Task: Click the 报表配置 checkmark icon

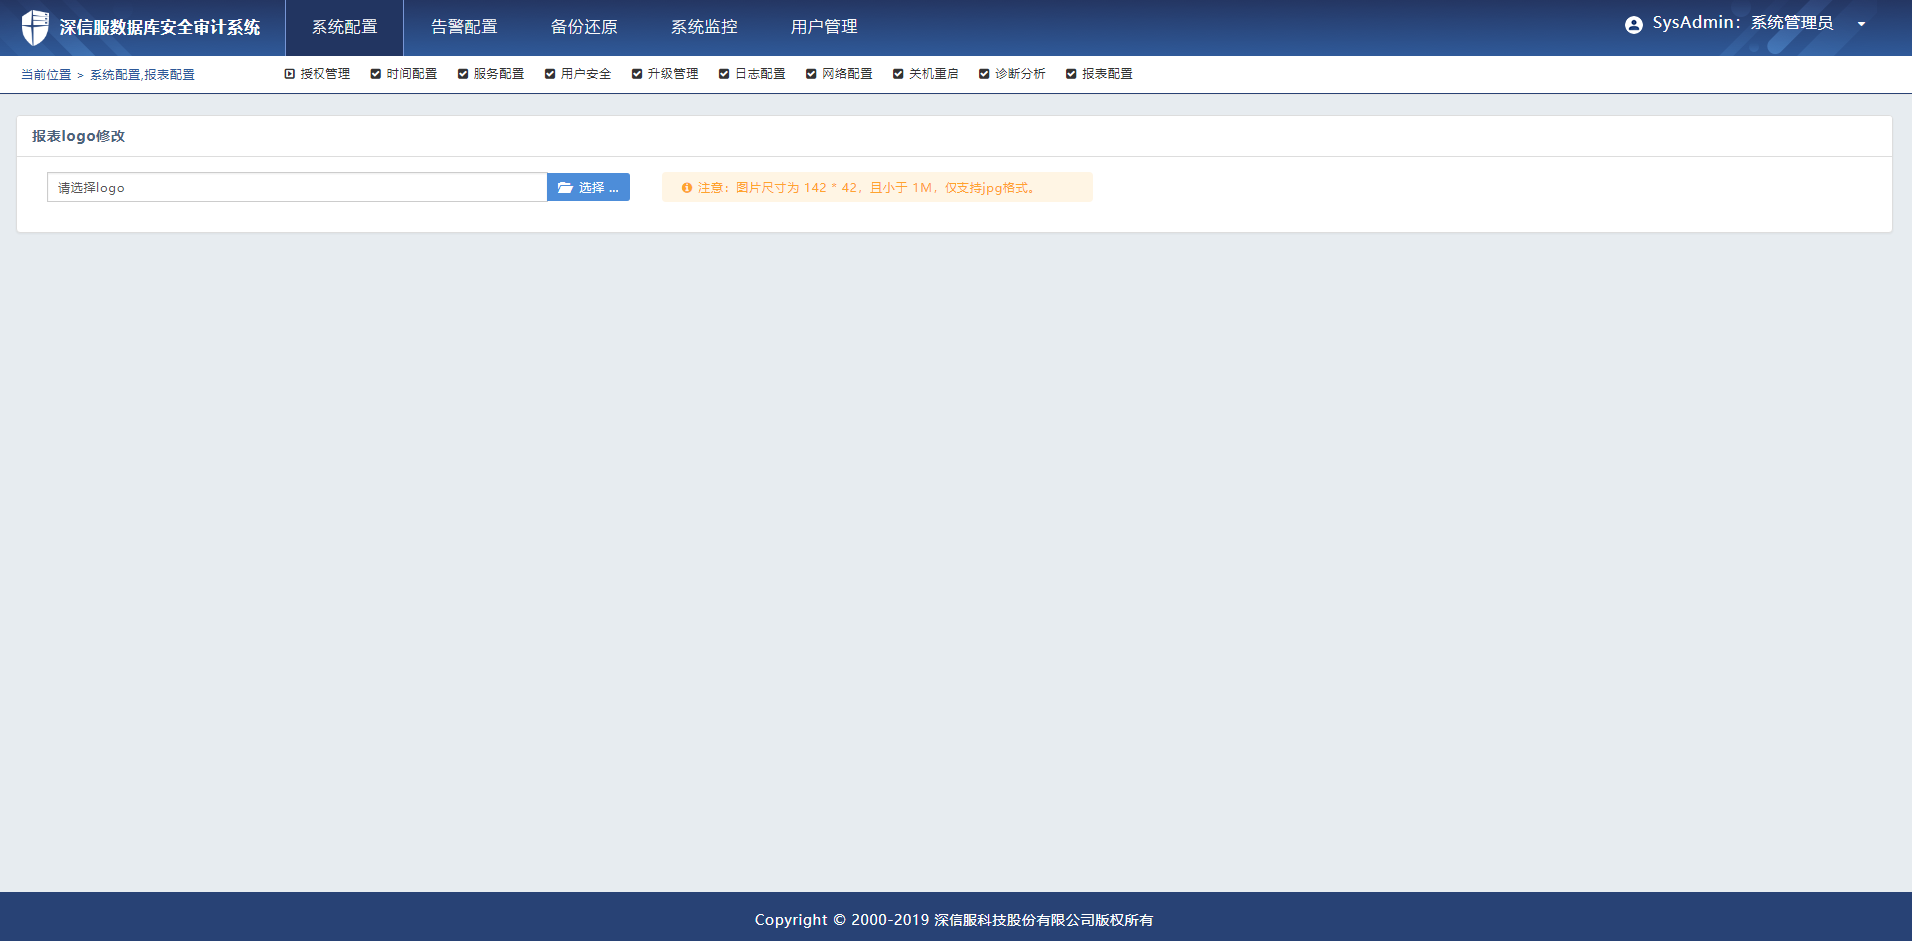Action: [1070, 74]
